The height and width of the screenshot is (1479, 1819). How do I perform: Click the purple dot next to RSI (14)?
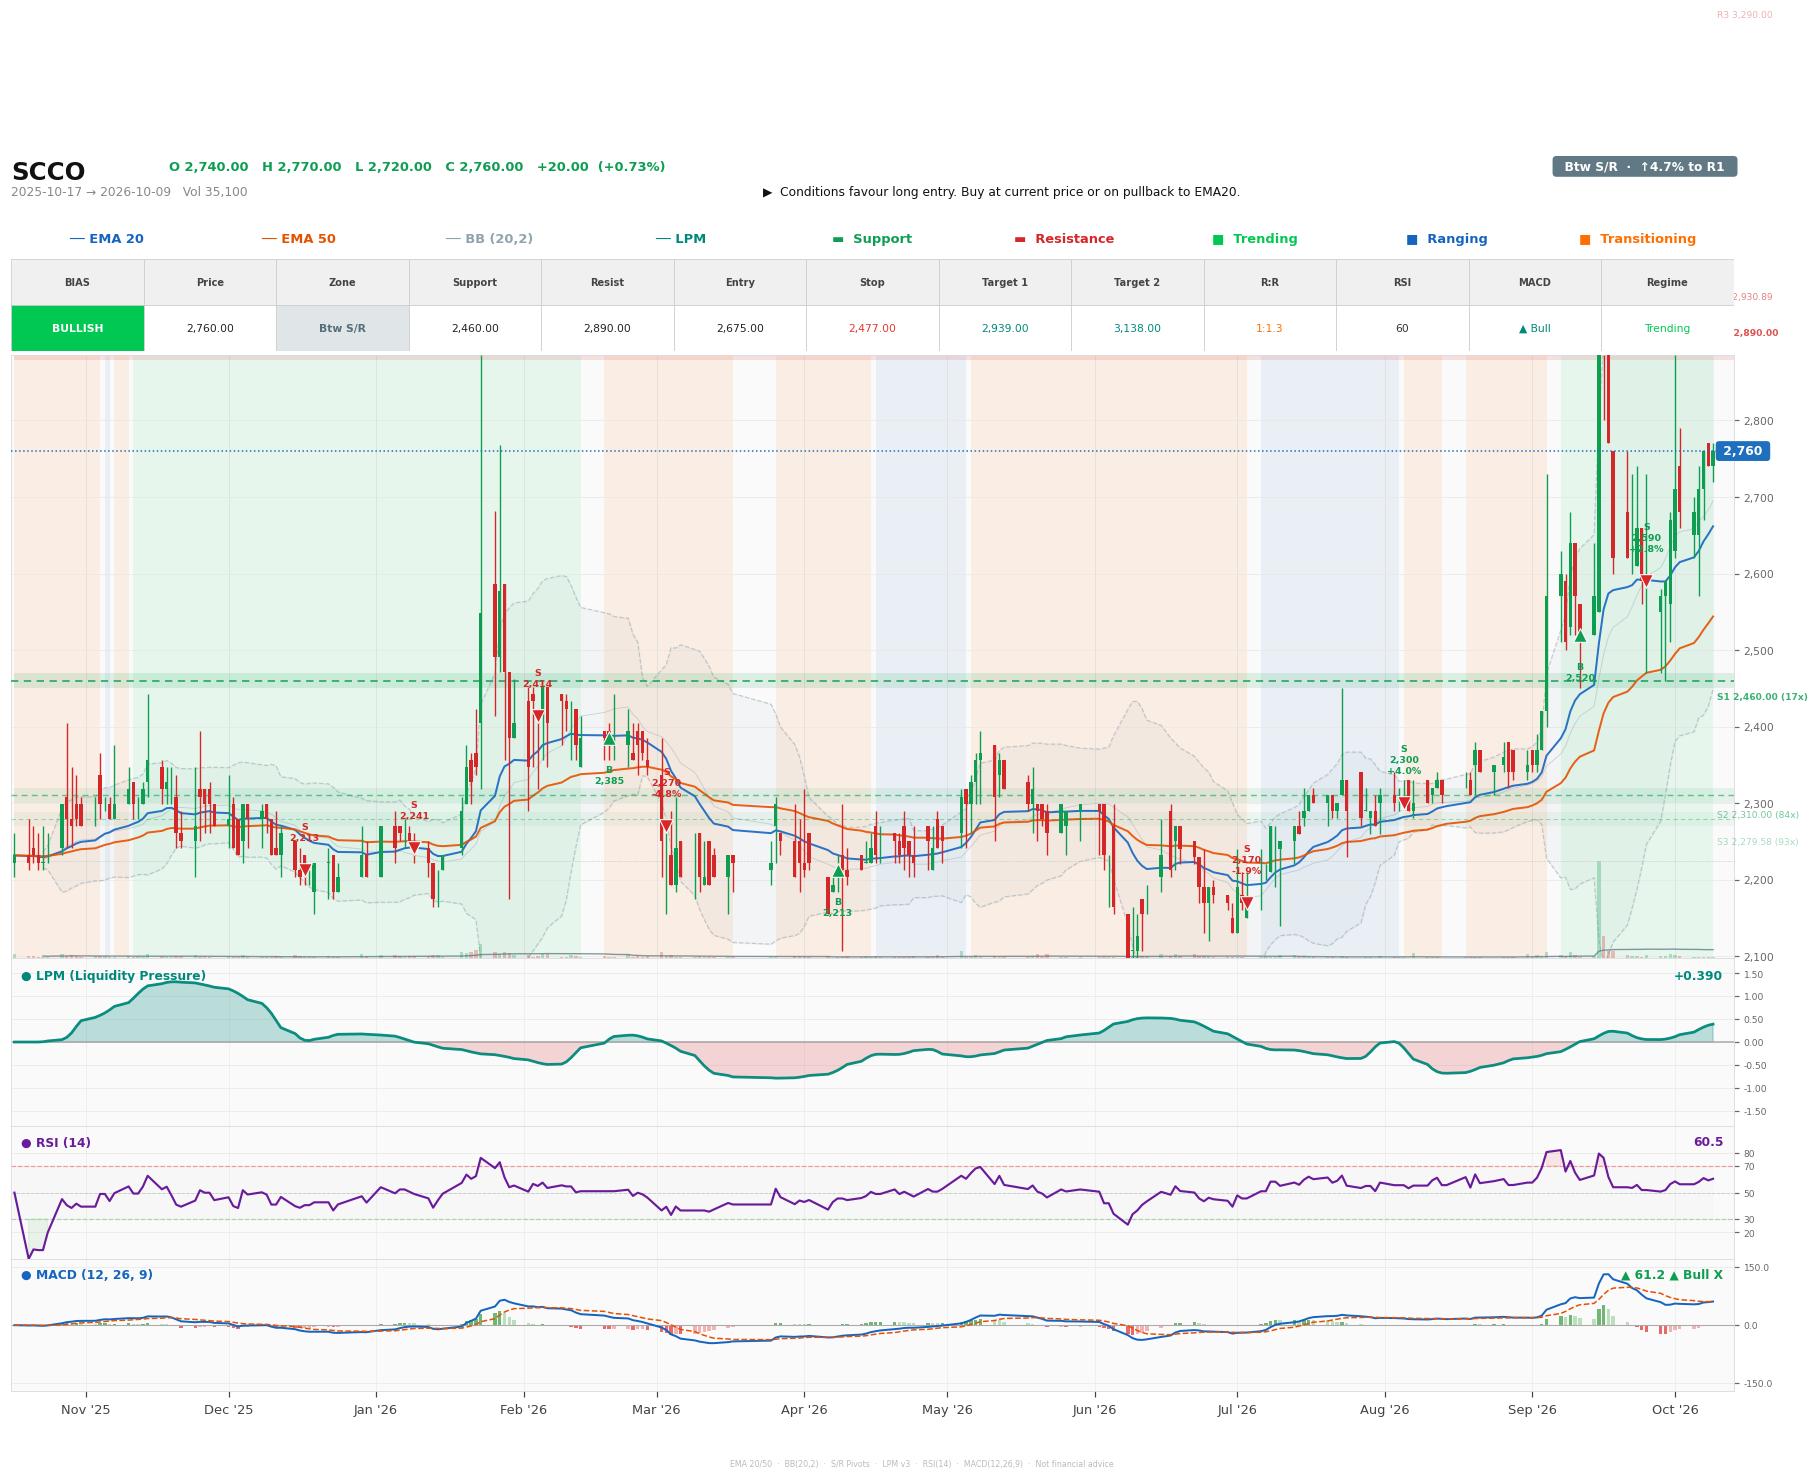[x=26, y=1143]
